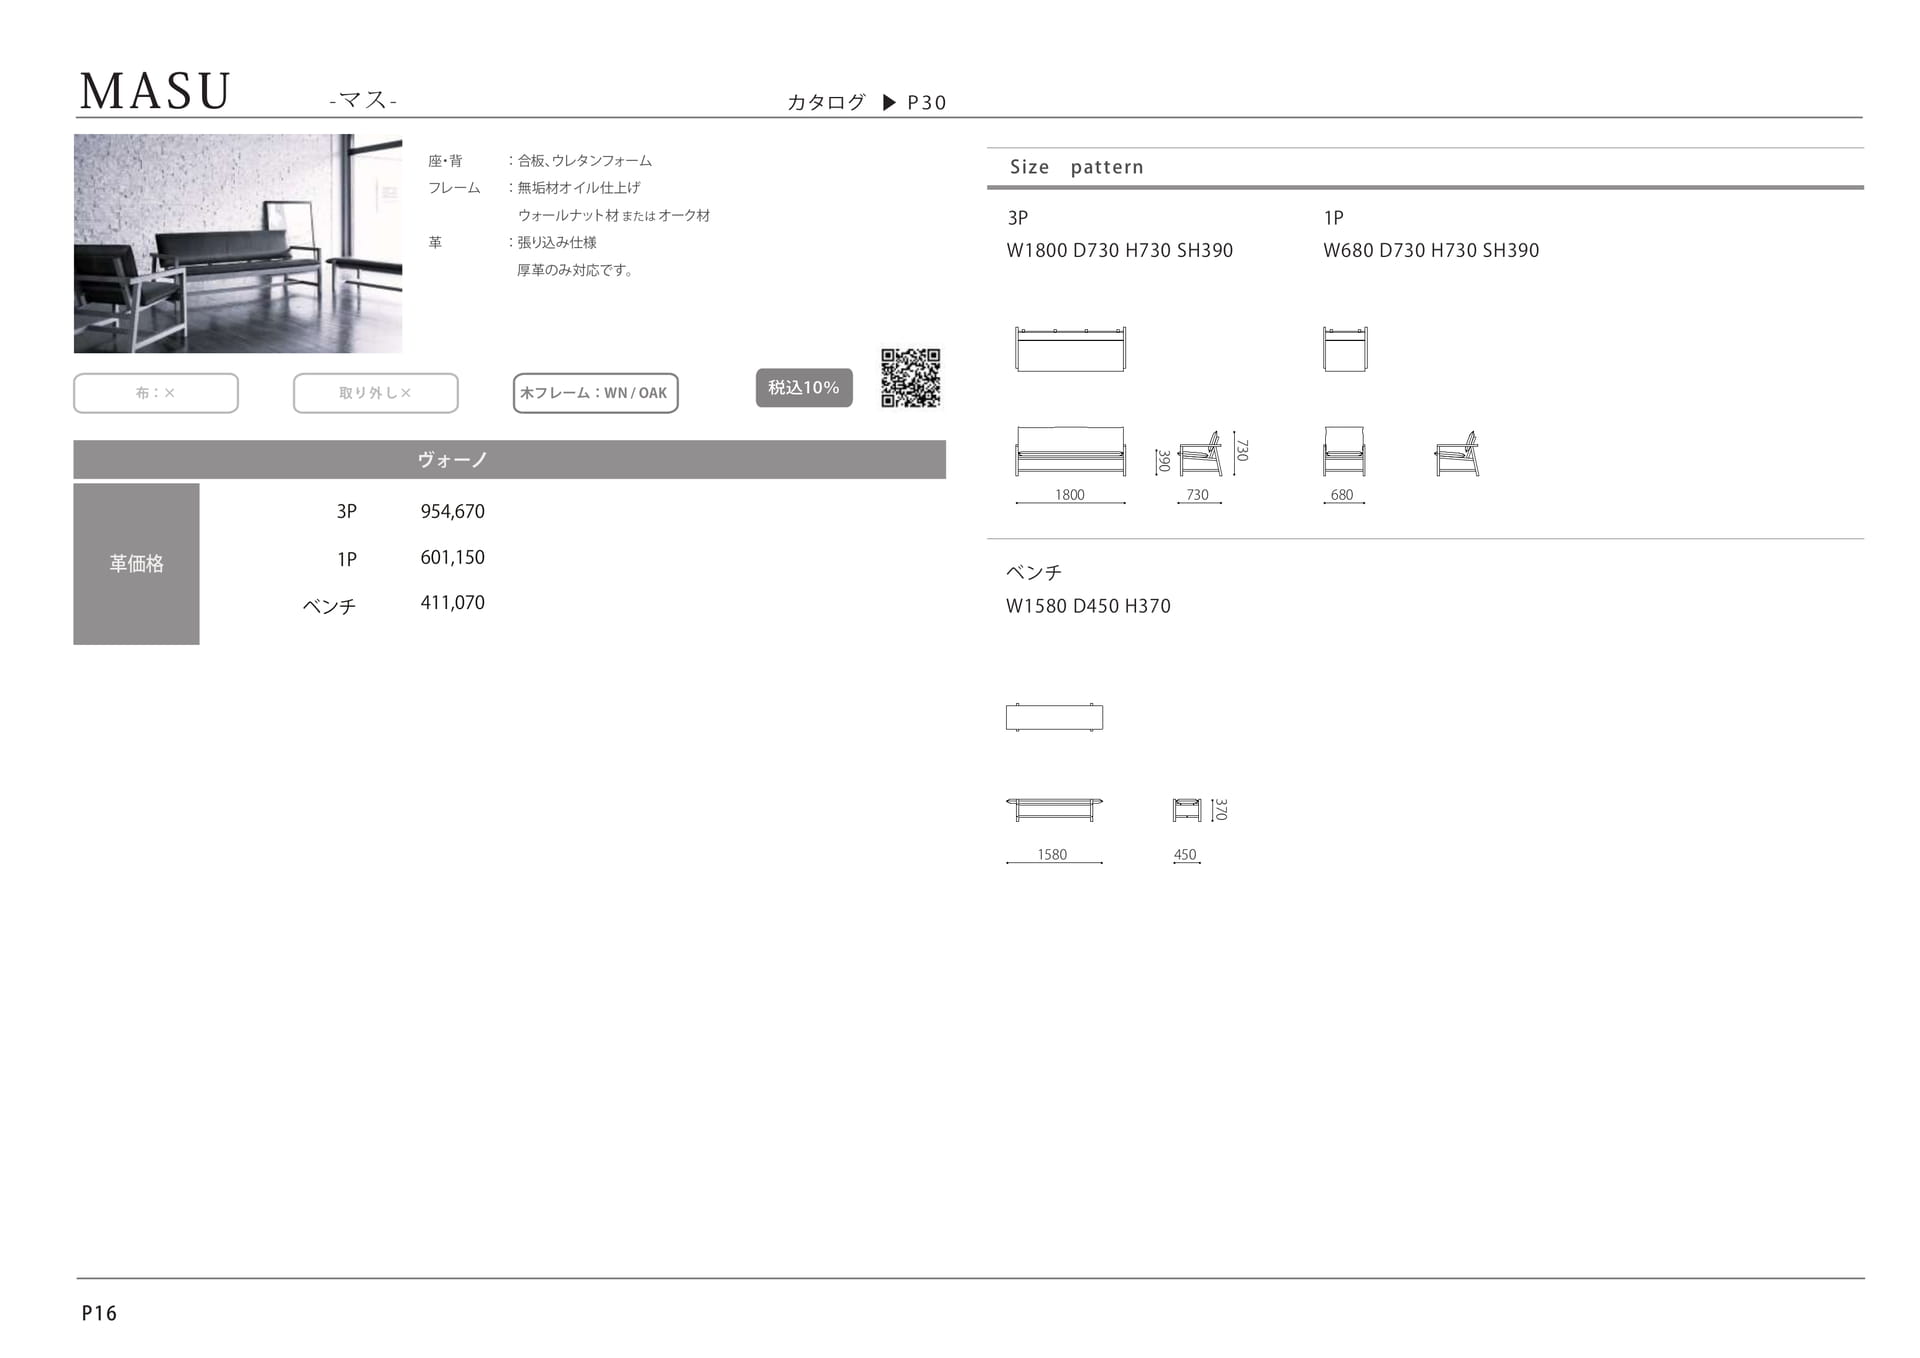1920x1358 pixels.
Task: Click the 無垢材オイル仕上げ spec text
Action: (579, 188)
